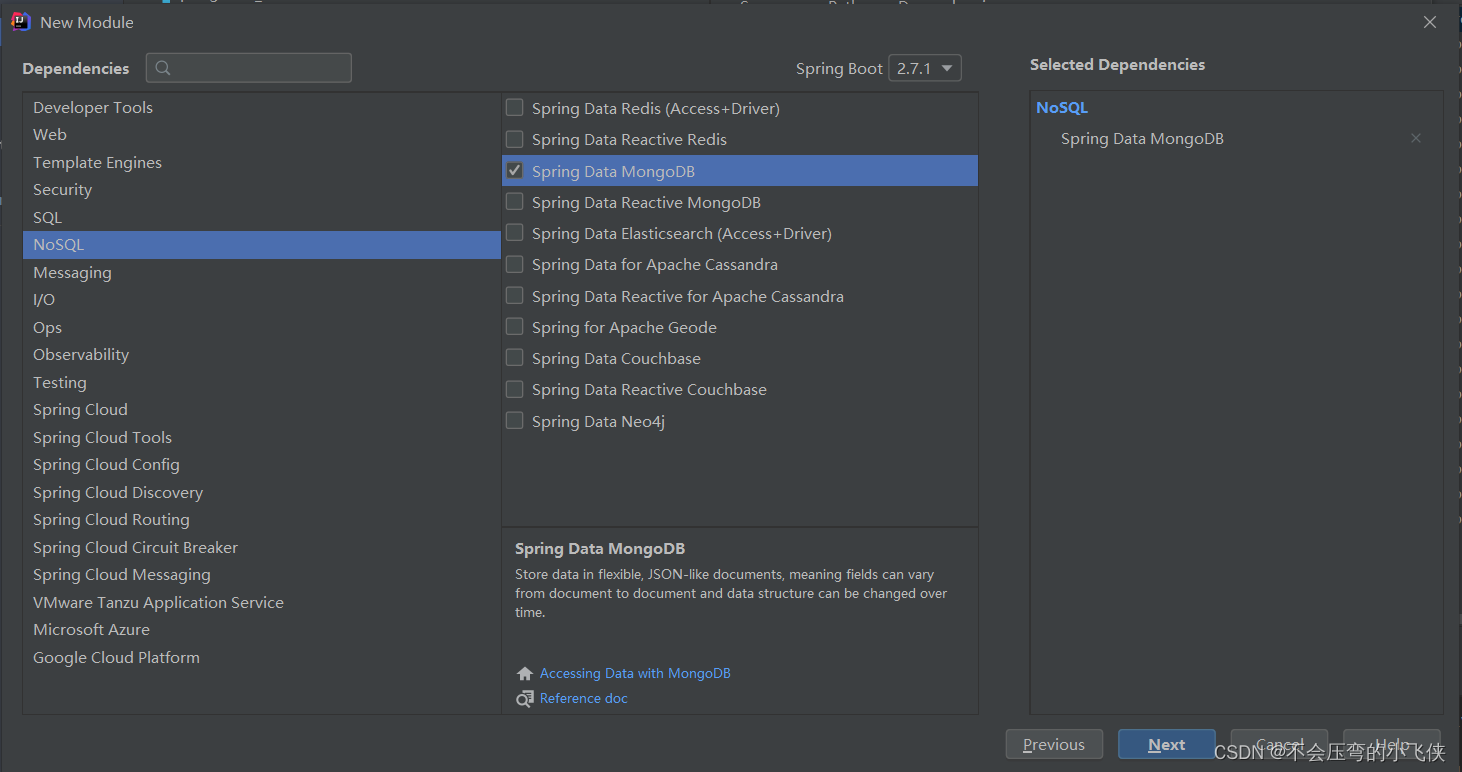Select Developer Tools category
1462x772 pixels.
262,107
